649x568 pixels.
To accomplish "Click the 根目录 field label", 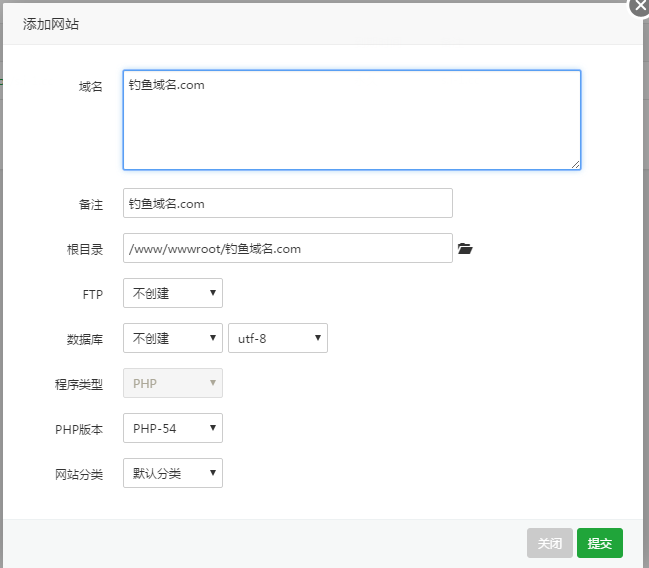I will (x=84, y=249).
